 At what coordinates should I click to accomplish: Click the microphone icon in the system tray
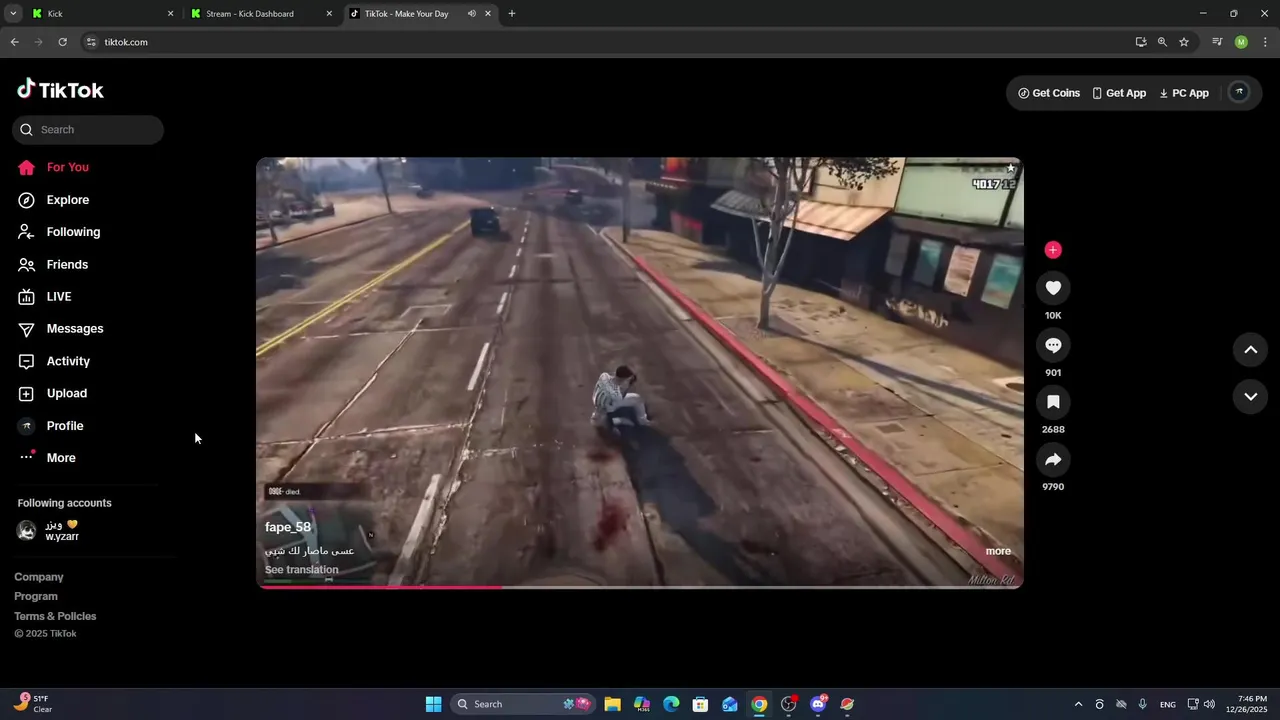(1142, 704)
